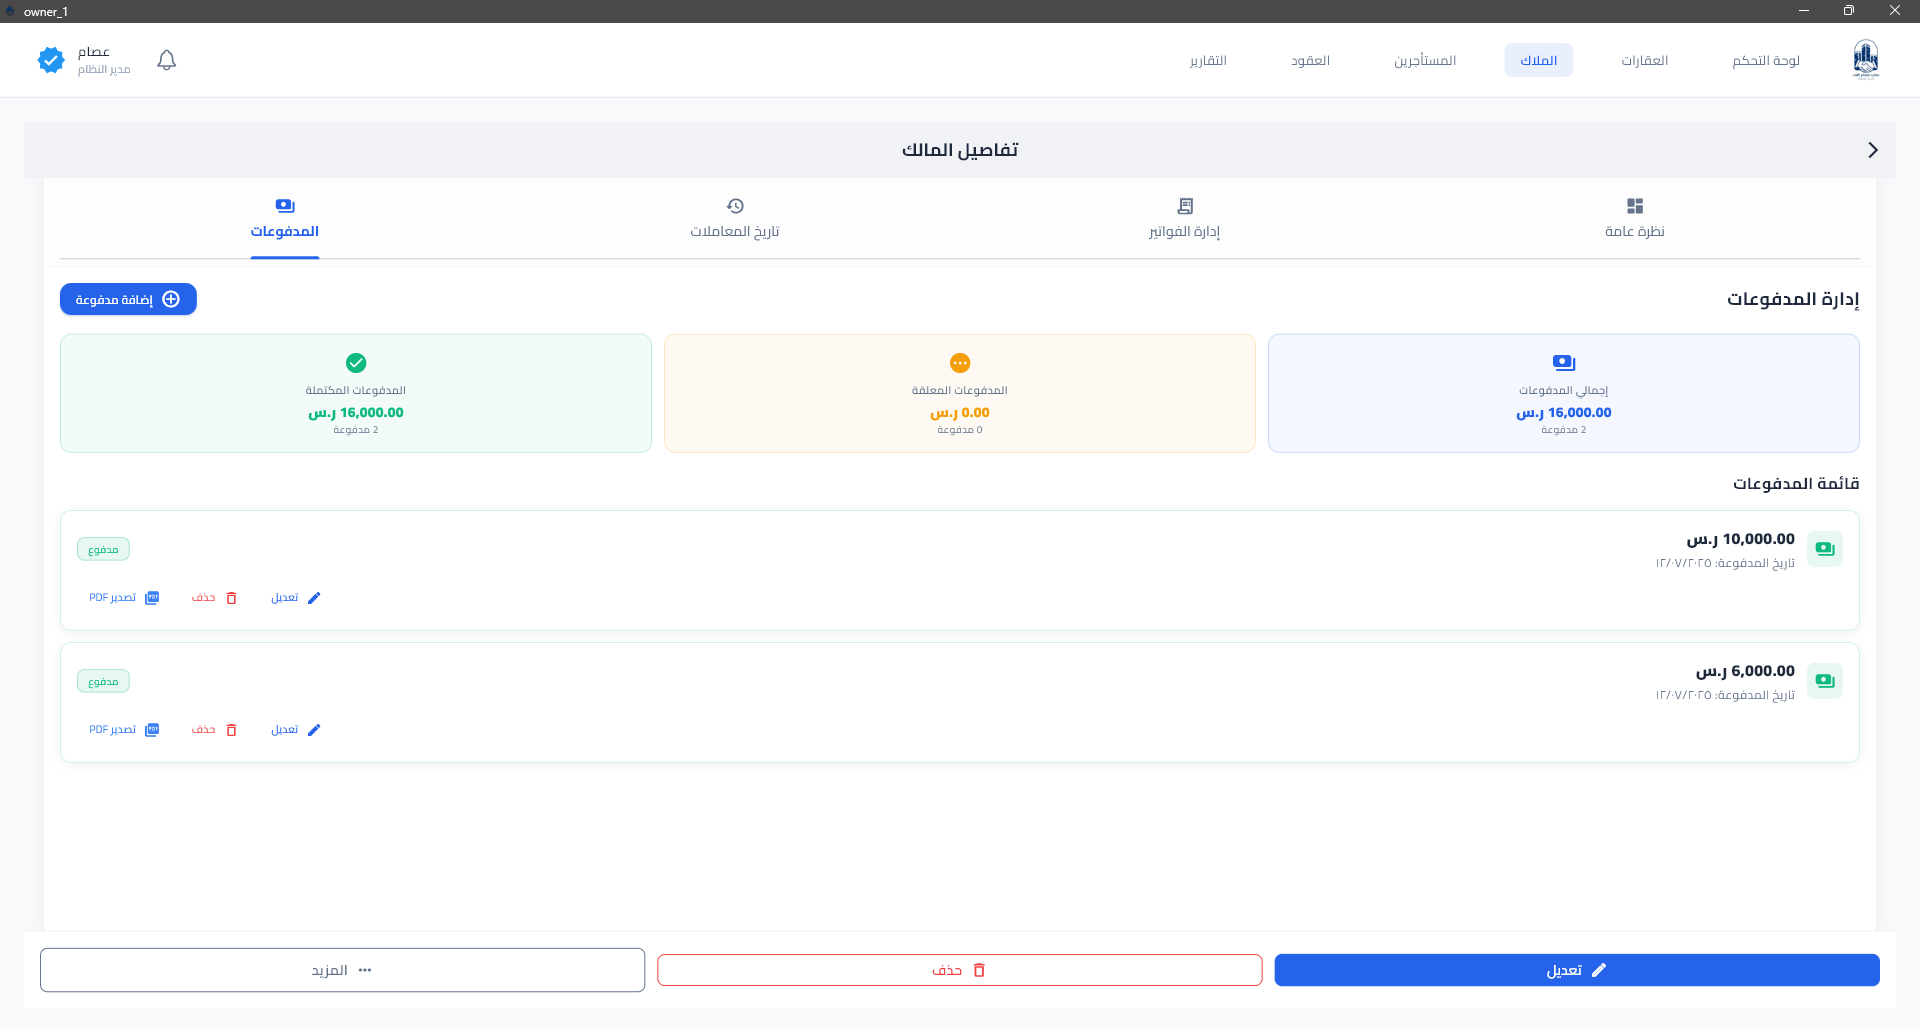This screenshot has width=1920, height=1029.
Task: Click the pencil icon on the 10,000.00 payment
Action: pos(314,598)
